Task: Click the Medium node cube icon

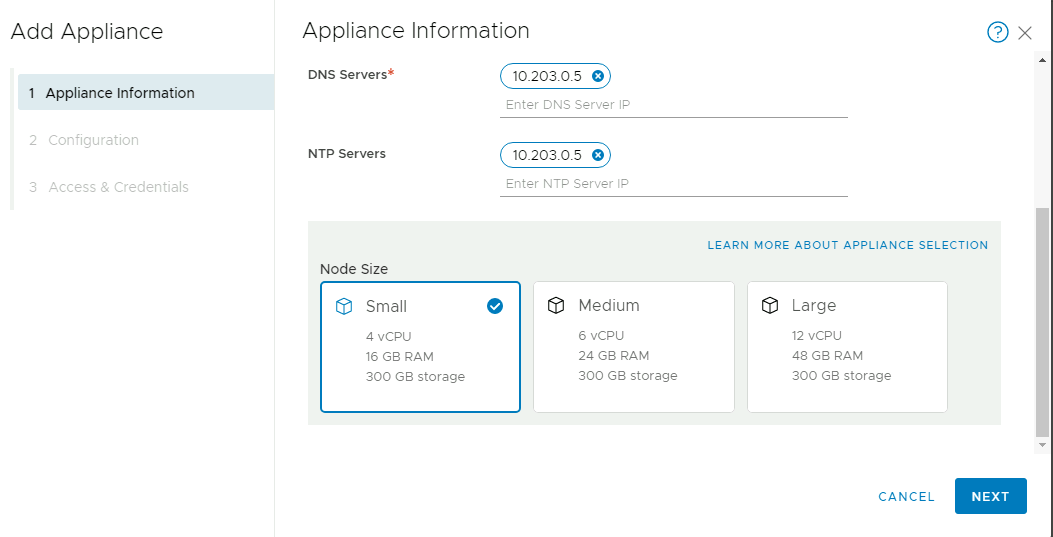Action: (556, 306)
